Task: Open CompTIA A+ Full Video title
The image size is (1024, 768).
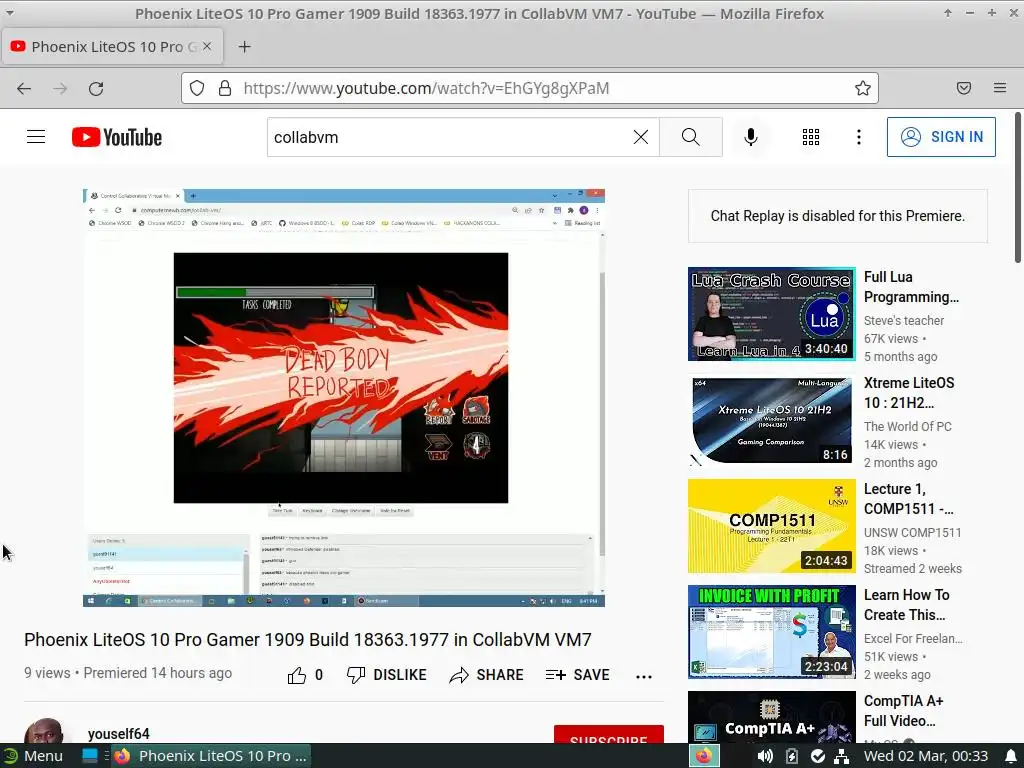Action: (x=903, y=711)
